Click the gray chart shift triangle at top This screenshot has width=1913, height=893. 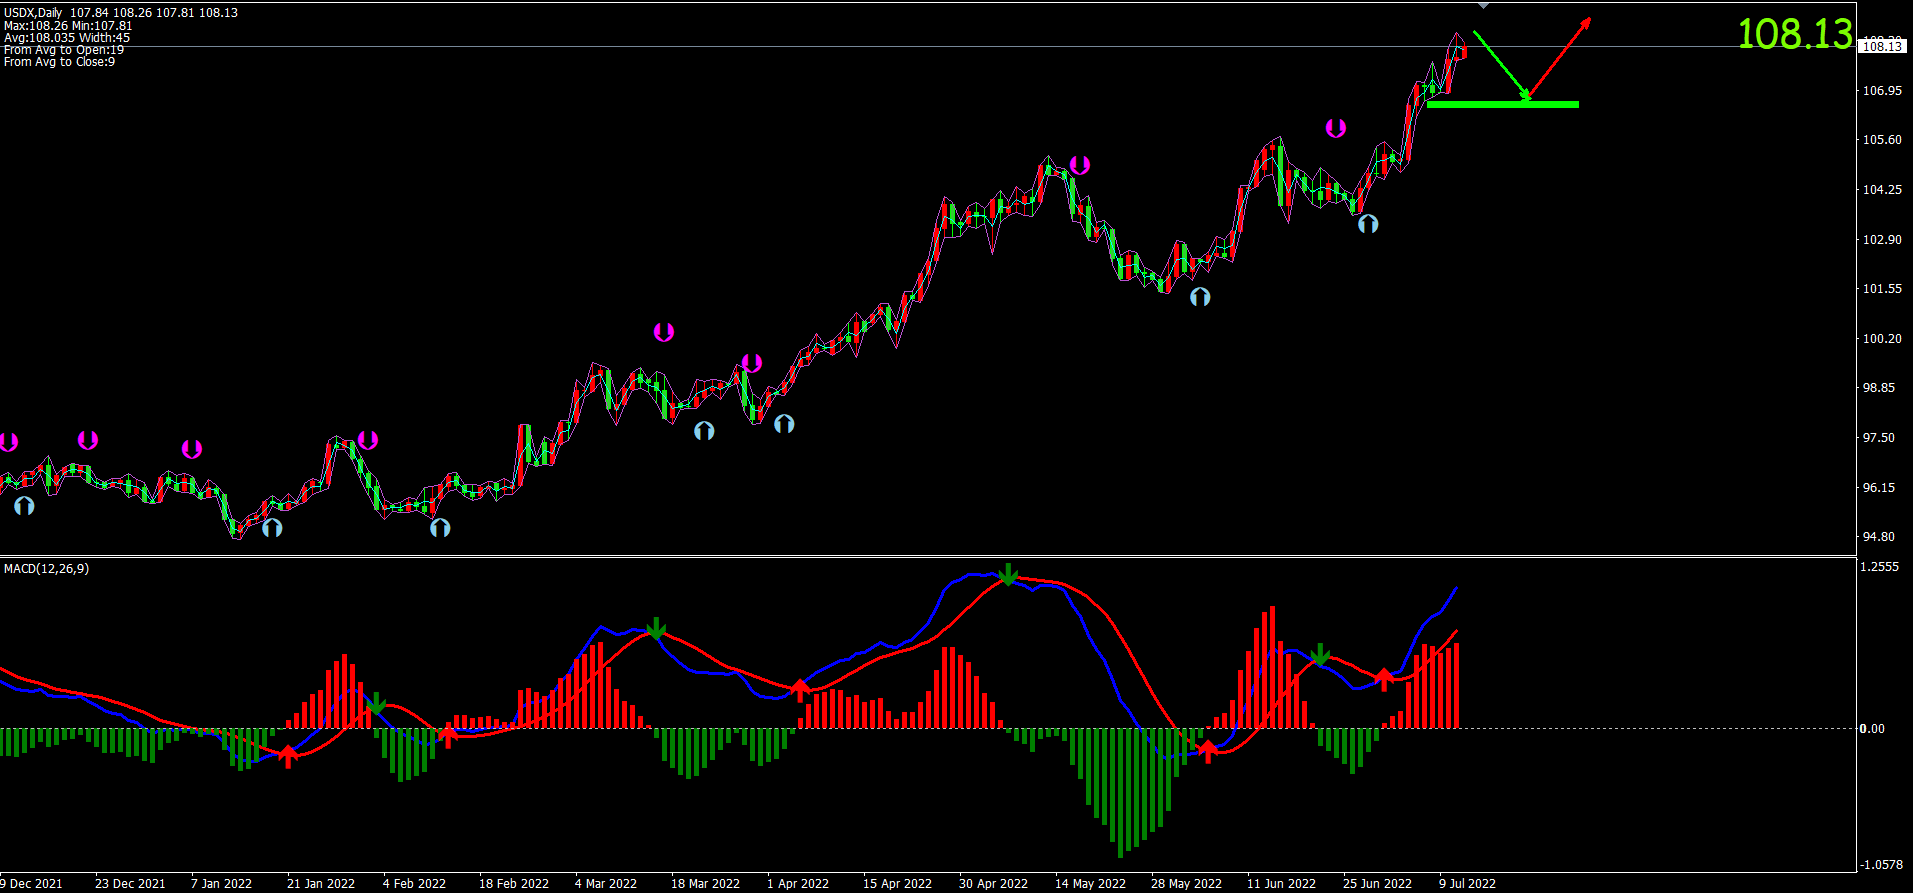click(x=1483, y=6)
